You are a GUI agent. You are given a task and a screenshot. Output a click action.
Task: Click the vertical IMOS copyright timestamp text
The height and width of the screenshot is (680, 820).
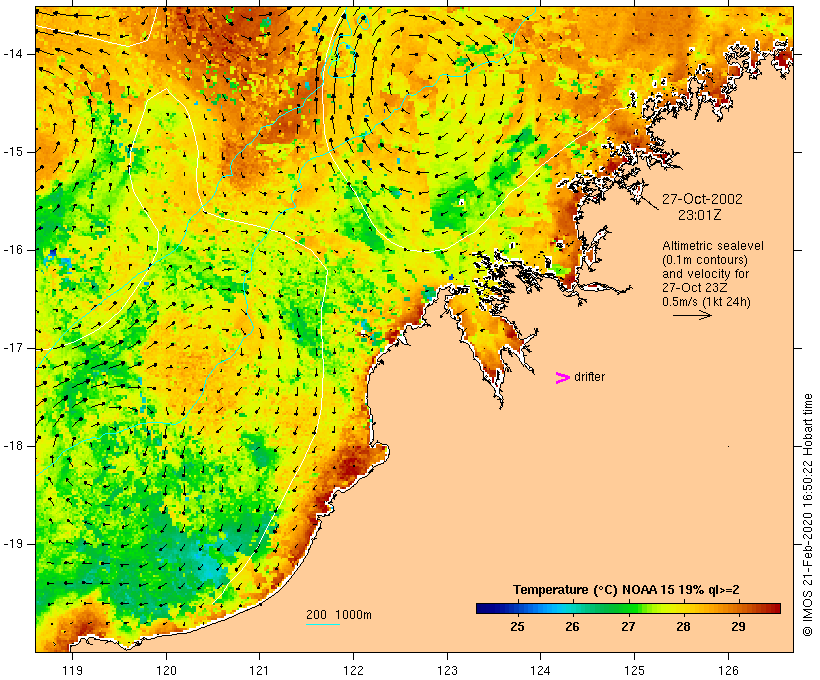pos(808,515)
